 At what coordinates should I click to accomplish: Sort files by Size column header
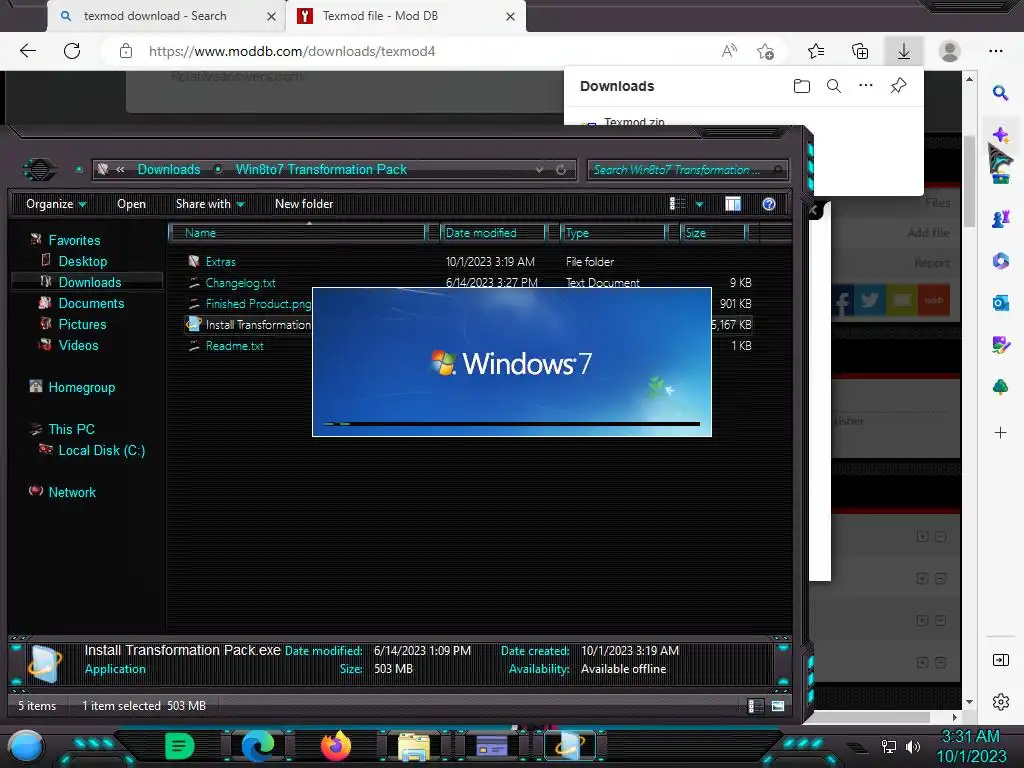(713, 232)
